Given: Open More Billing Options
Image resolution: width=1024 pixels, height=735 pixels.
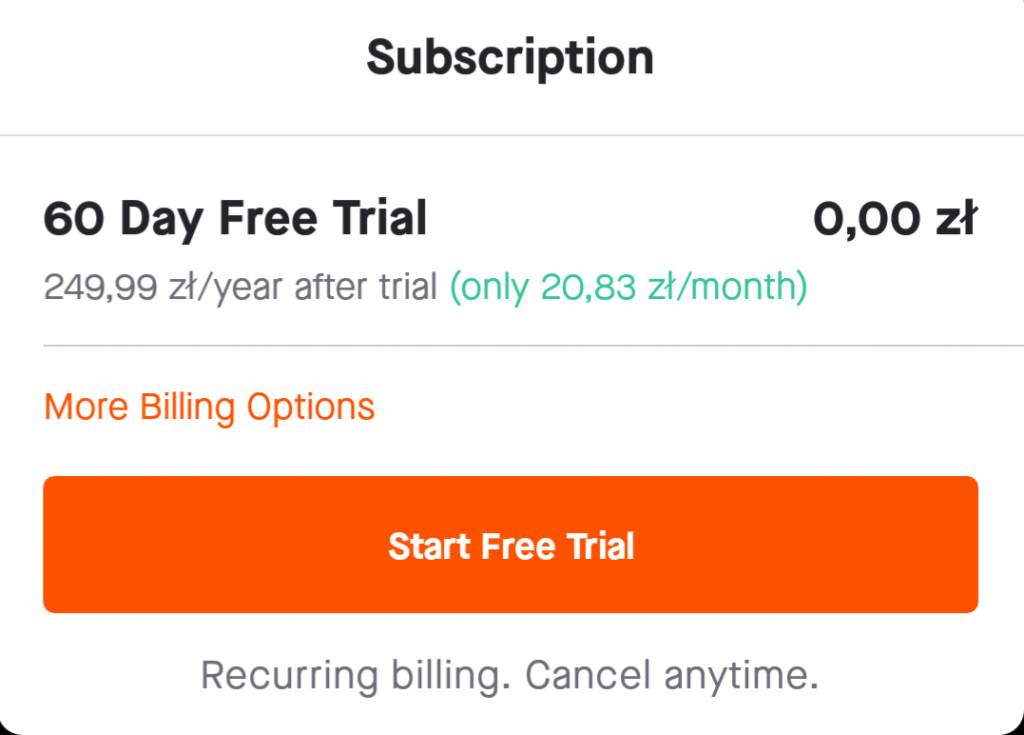Looking at the screenshot, I should [x=209, y=407].
